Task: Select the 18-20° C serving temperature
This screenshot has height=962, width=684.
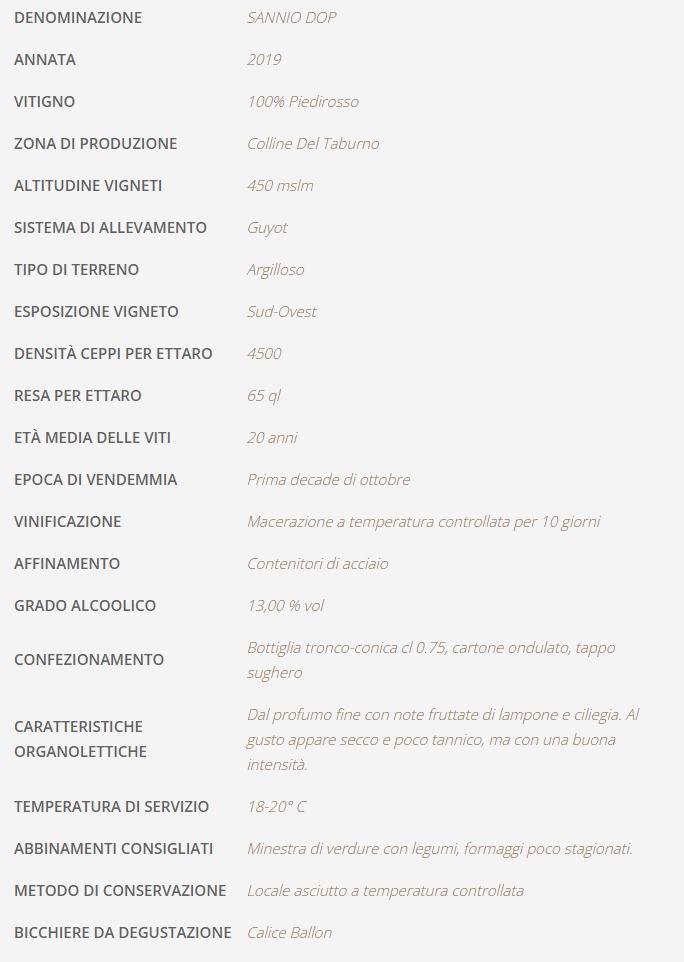Action: point(276,806)
